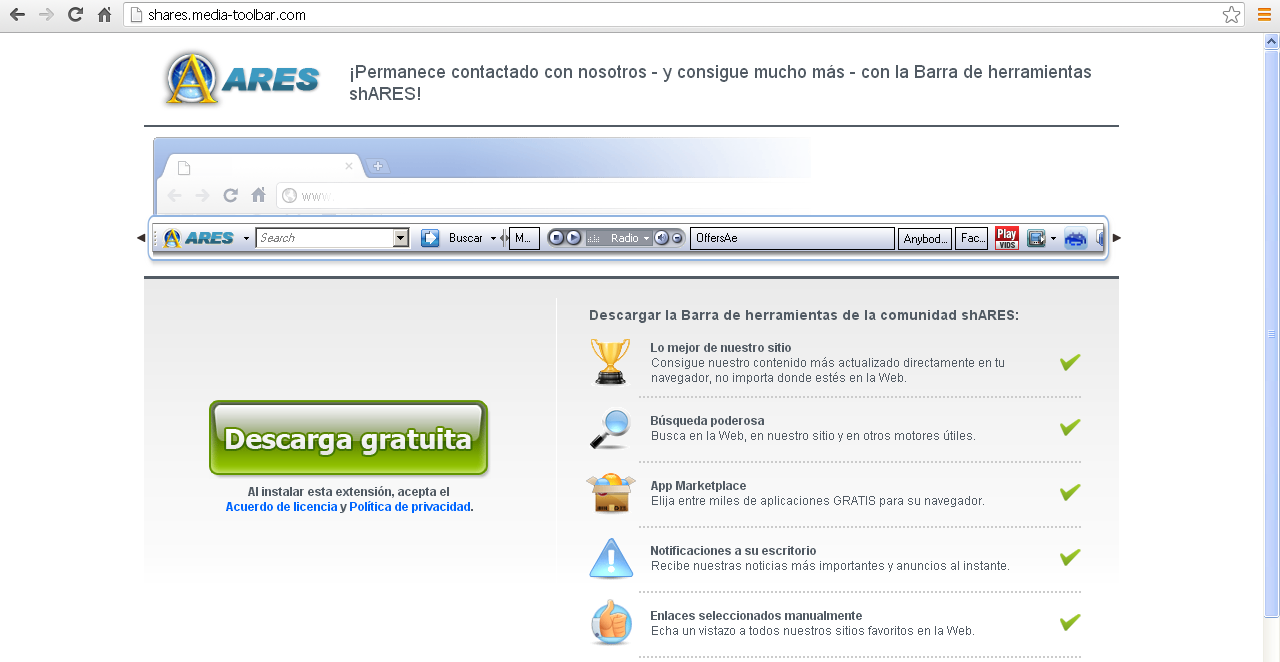1280x662 pixels.
Task: Click the 'M...' toolbar button
Action: (x=524, y=238)
